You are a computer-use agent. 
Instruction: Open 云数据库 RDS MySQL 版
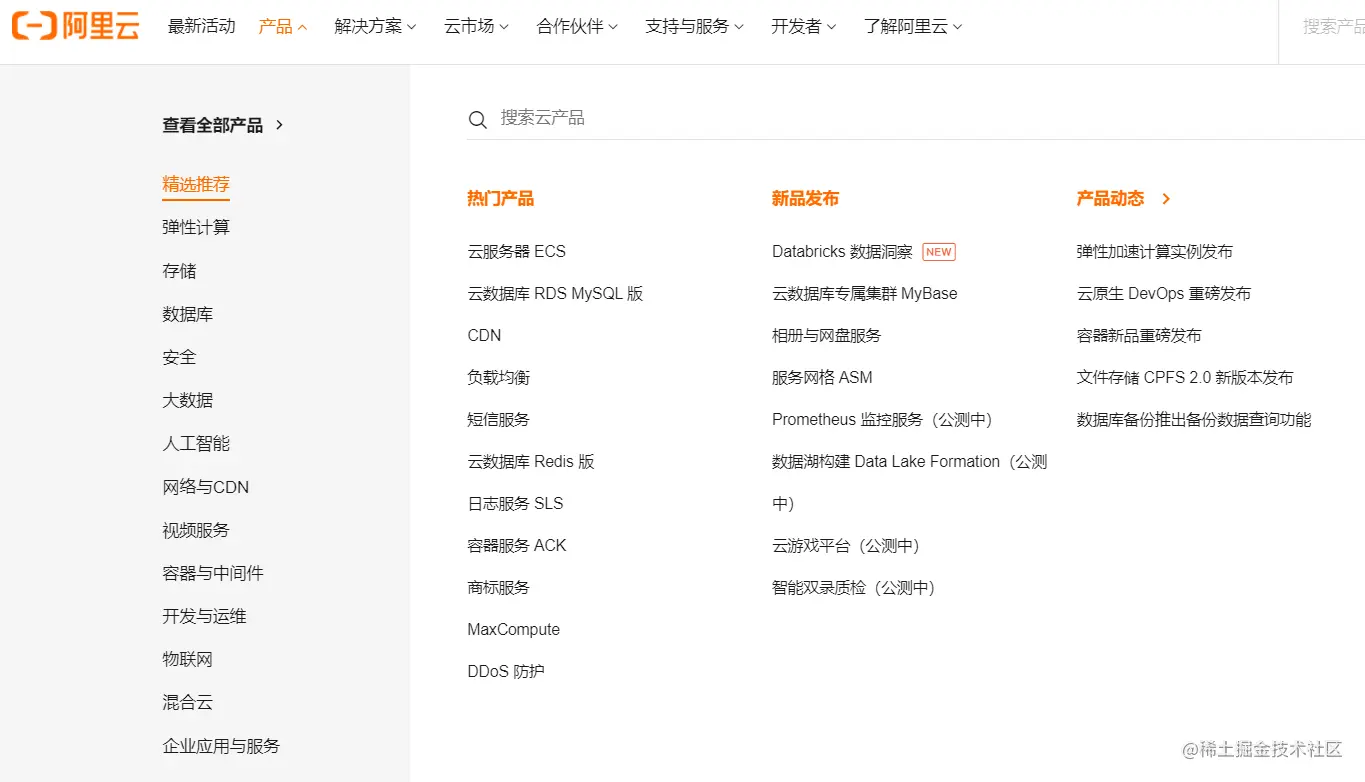[x=555, y=294]
